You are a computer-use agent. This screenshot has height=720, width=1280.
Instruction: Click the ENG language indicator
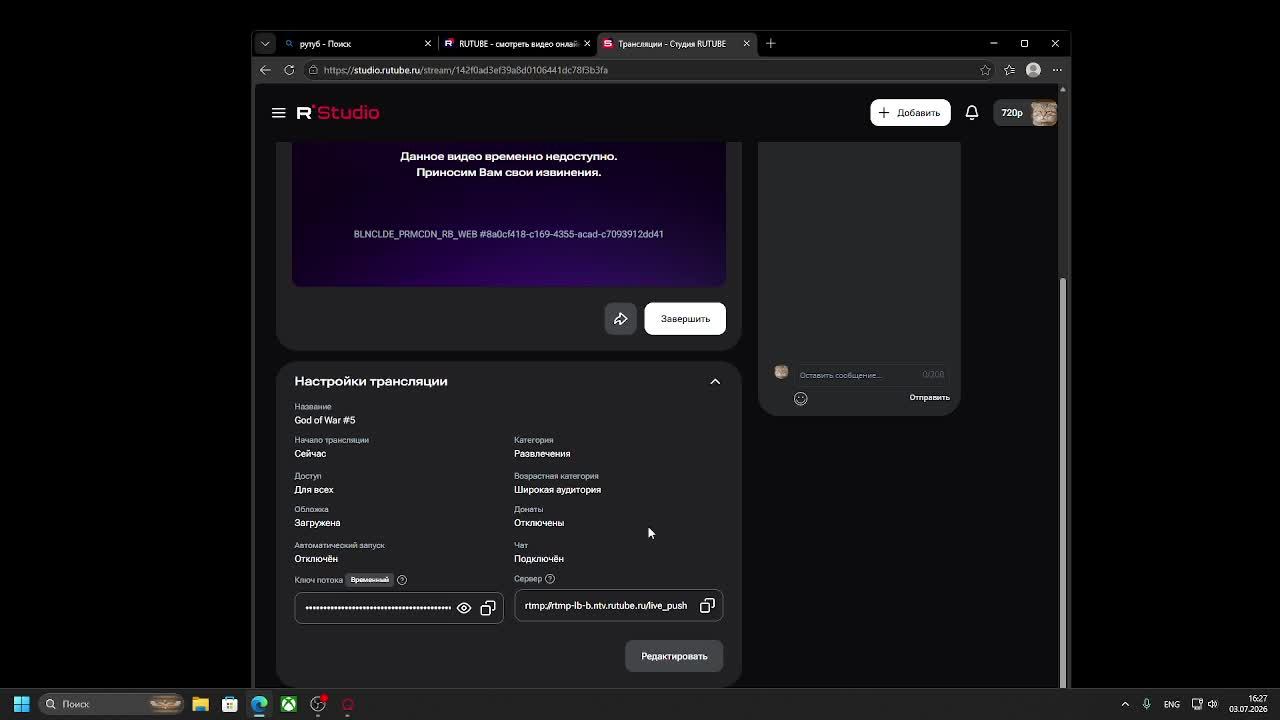coord(1171,704)
